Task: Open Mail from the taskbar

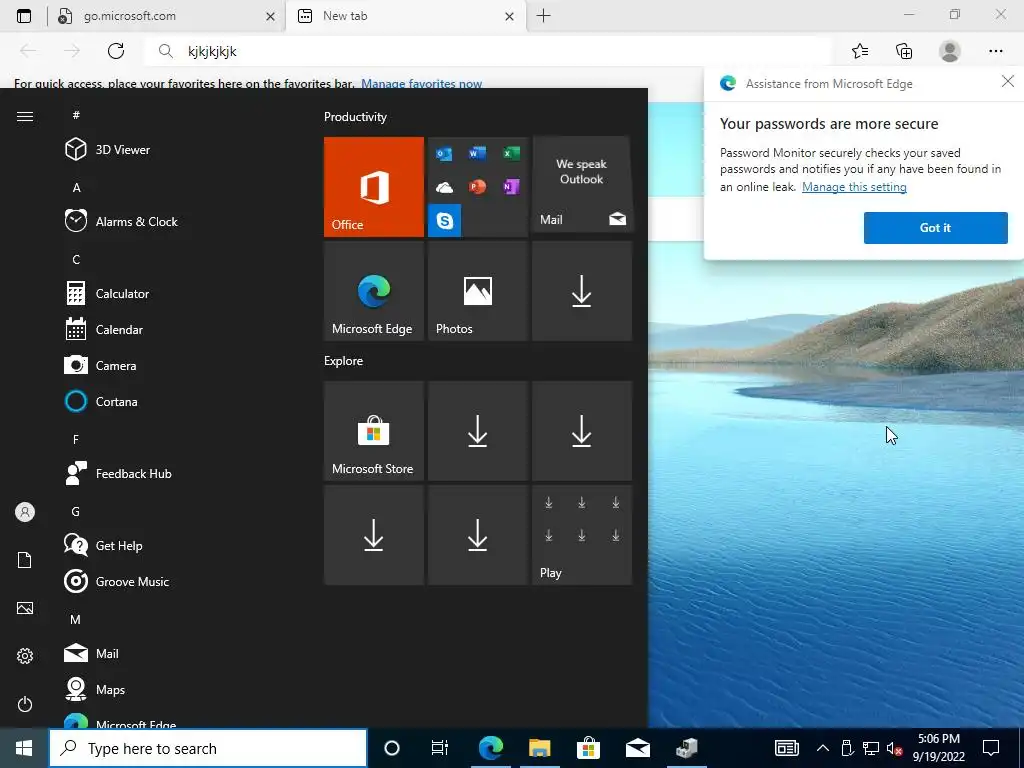Action: point(637,748)
